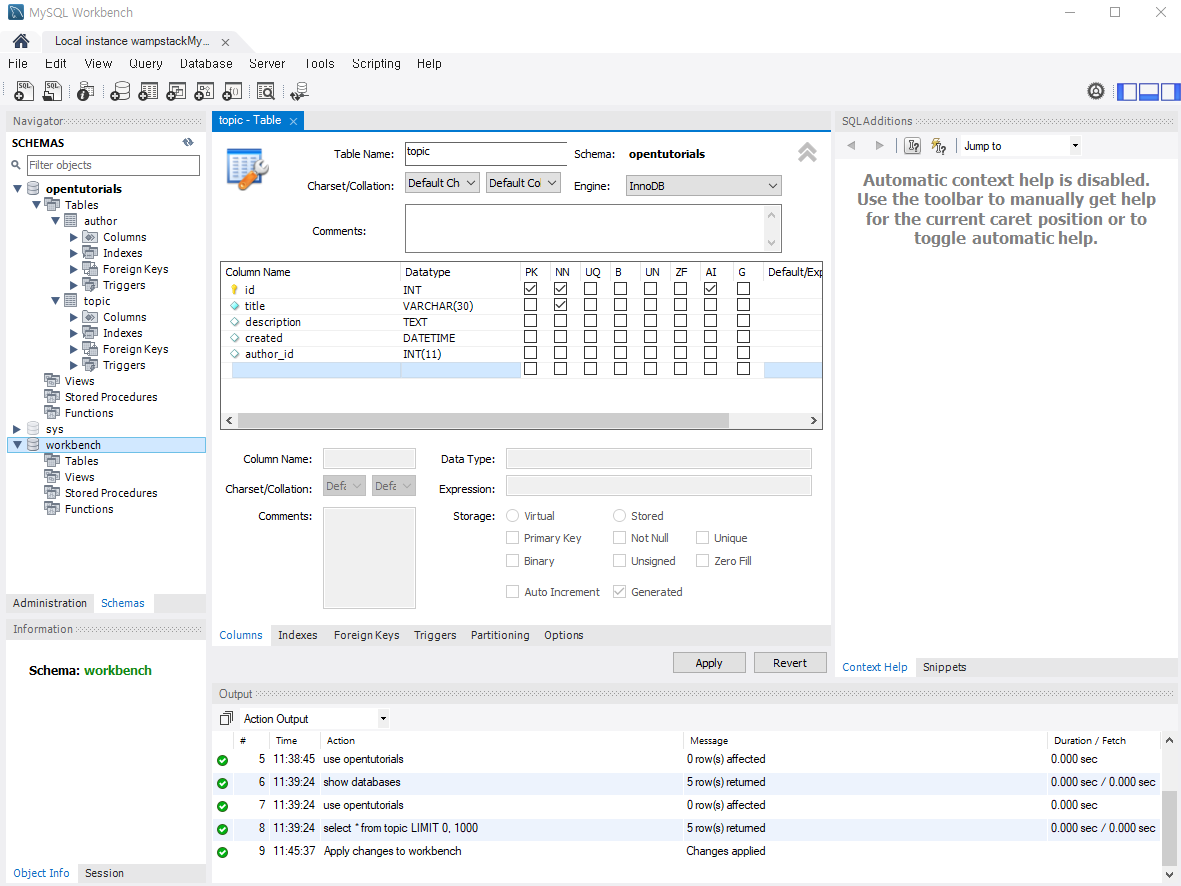Select the Virtual storage radio button
The height and width of the screenshot is (886, 1181).
pyautogui.click(x=512, y=516)
